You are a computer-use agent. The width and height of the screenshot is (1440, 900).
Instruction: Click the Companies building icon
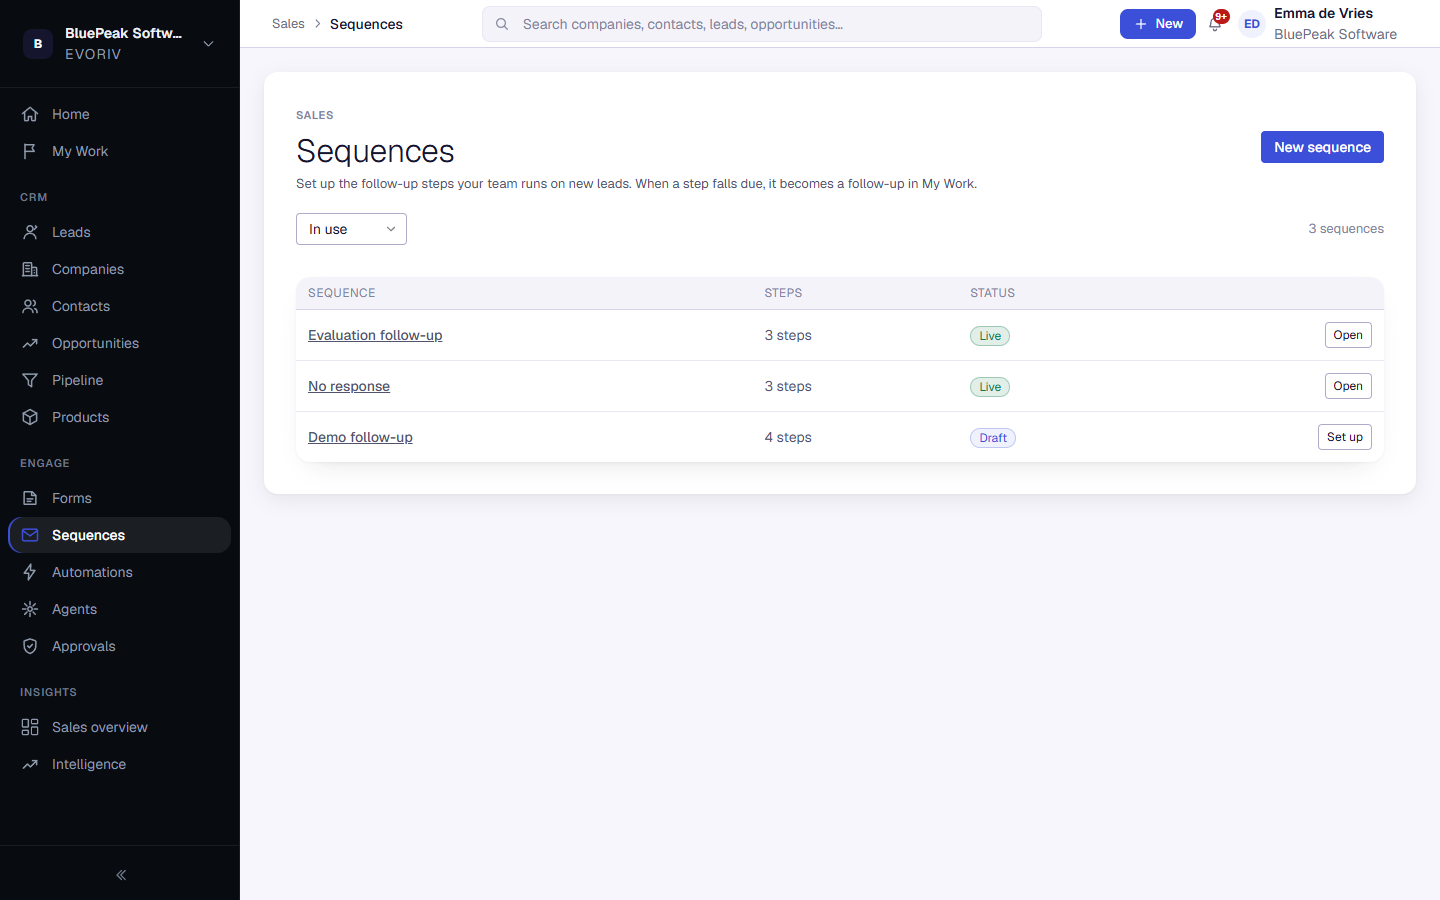[30, 269]
